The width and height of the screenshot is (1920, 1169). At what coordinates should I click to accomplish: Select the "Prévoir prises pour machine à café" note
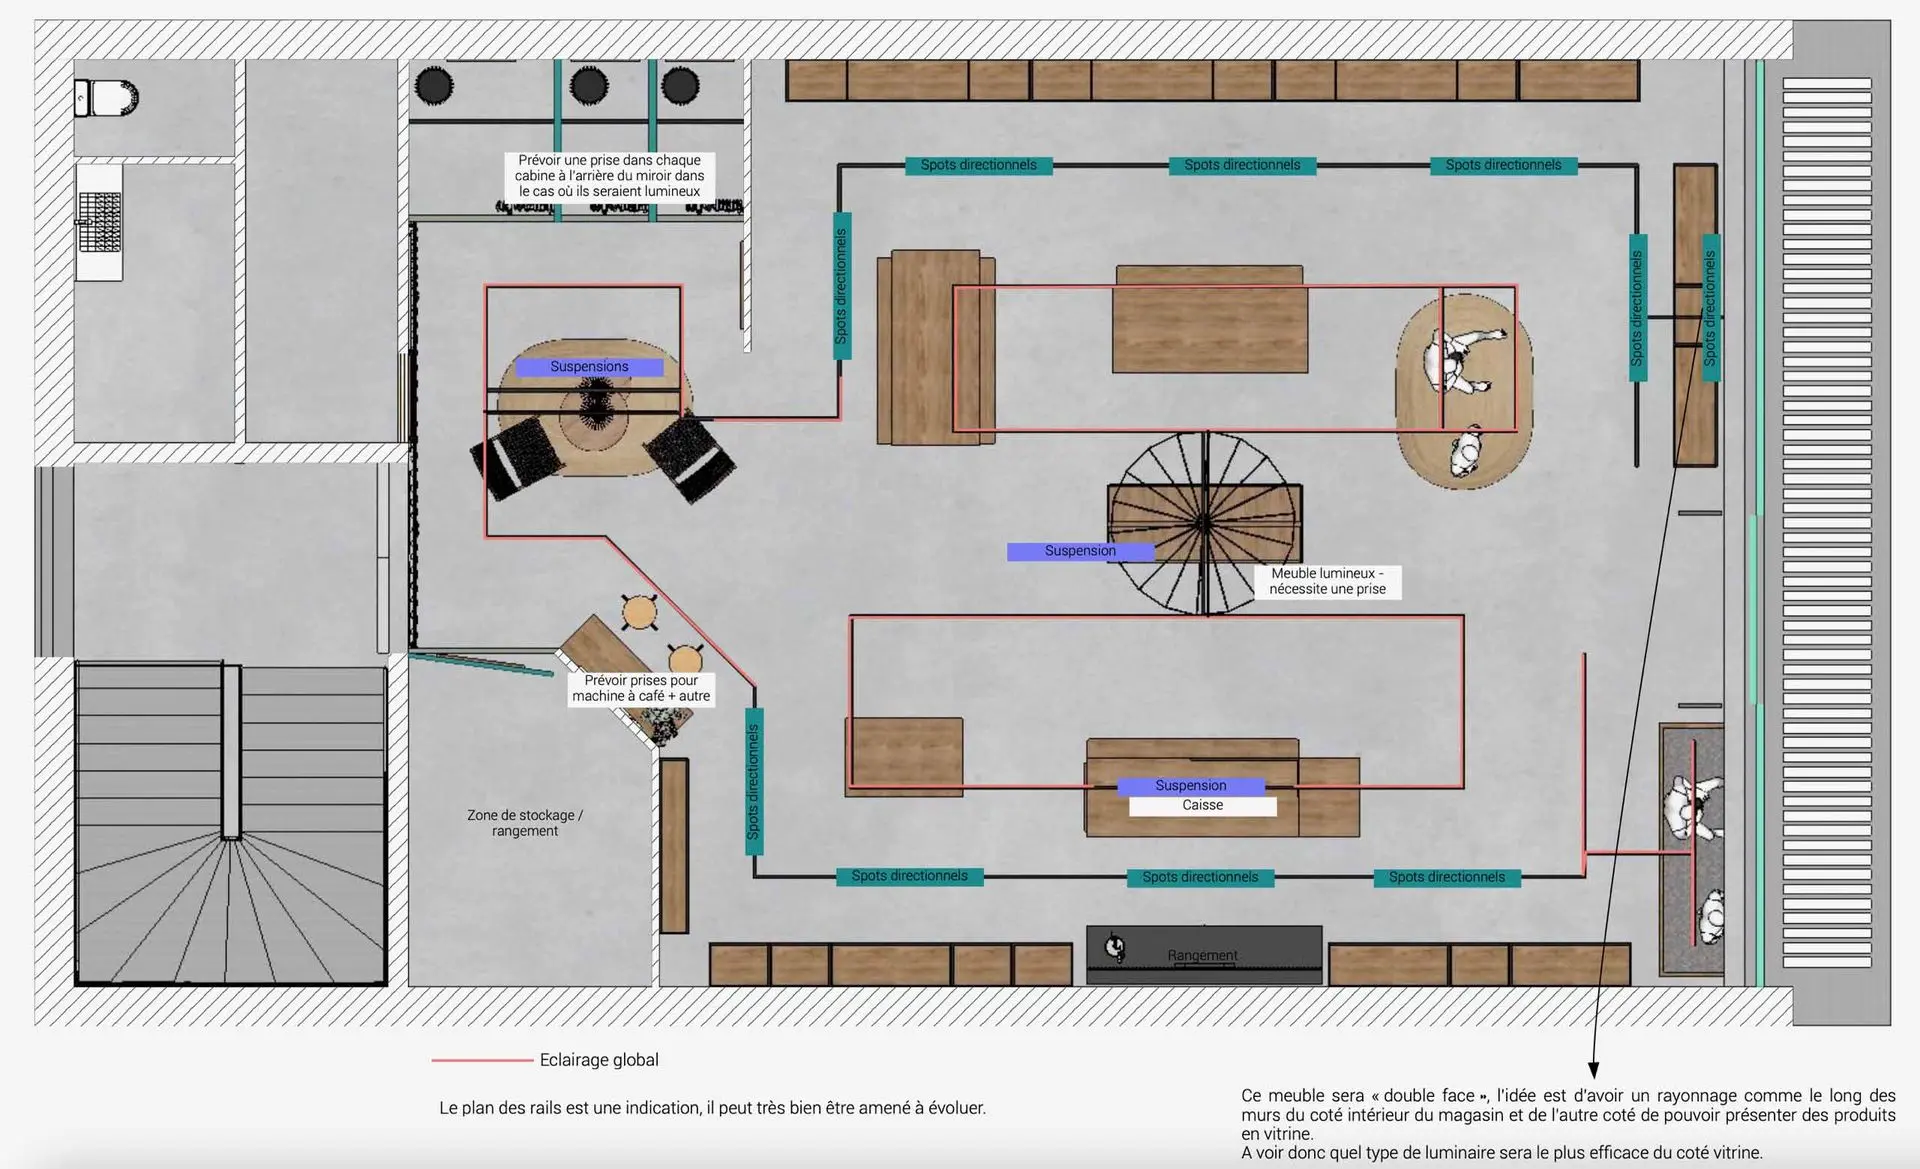click(x=641, y=689)
